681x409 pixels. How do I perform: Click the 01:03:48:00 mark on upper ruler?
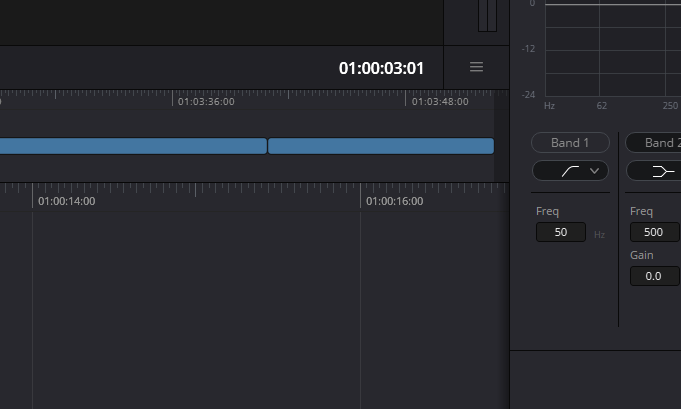click(x=440, y=101)
